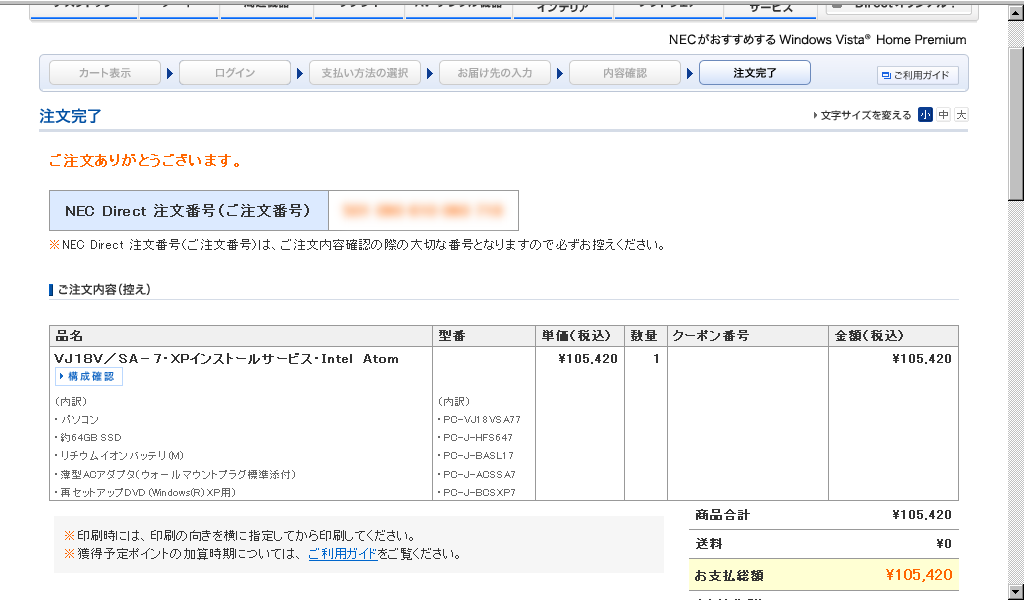Click the ご注文内容(控え) section heading
This screenshot has height=600, width=1024.
tap(104, 289)
